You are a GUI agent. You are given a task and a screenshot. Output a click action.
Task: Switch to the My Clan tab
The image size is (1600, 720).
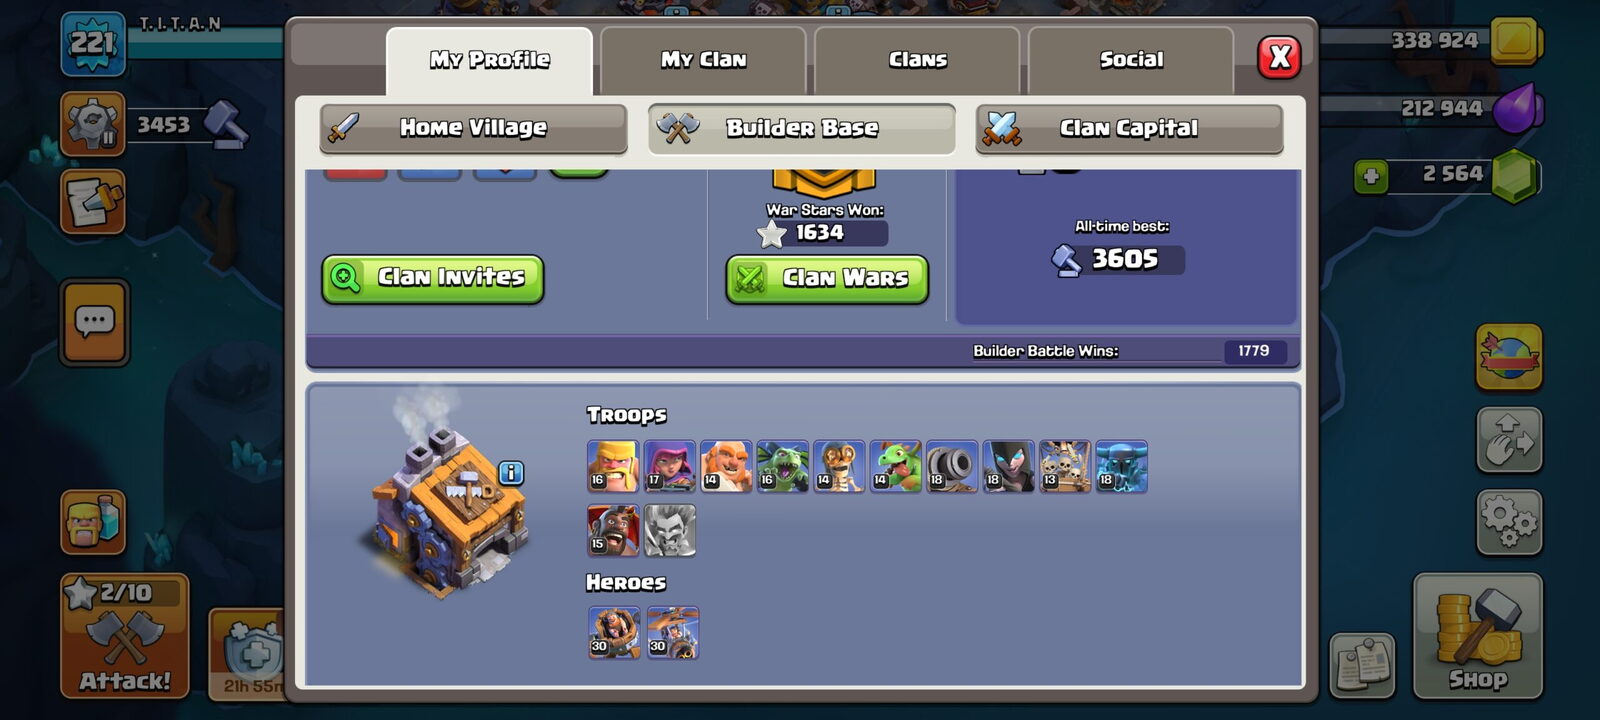(703, 60)
